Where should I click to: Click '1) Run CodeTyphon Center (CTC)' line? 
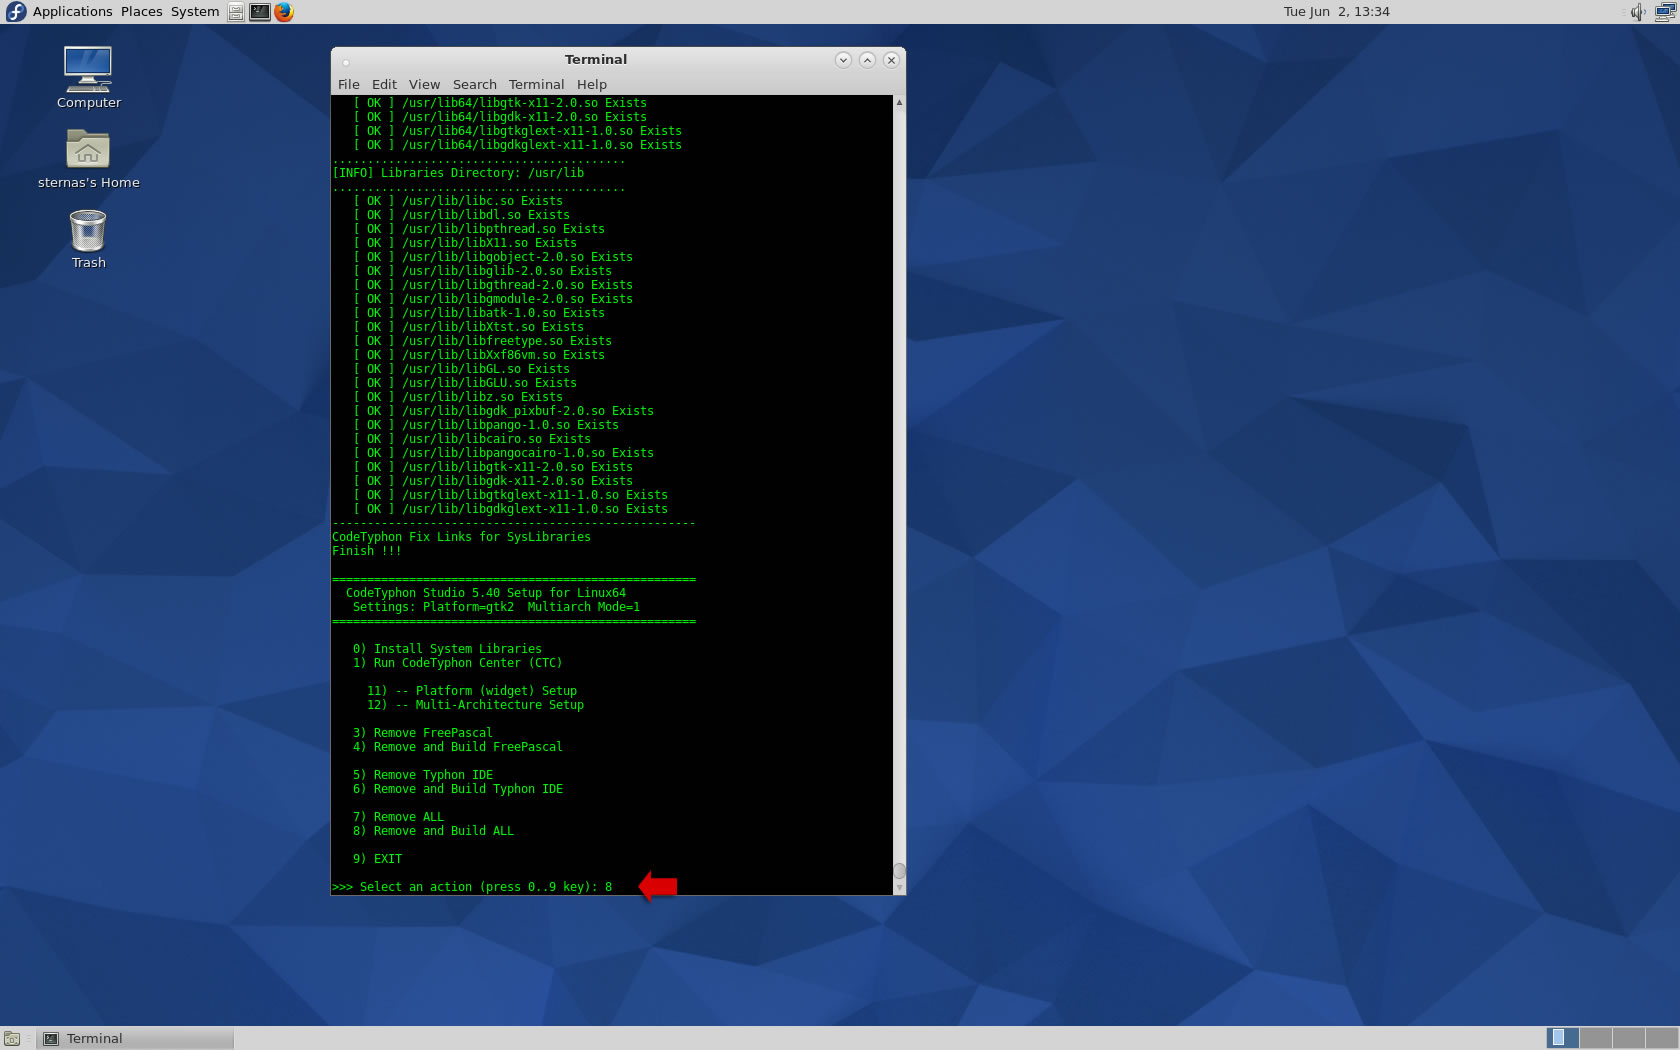pos(457,663)
